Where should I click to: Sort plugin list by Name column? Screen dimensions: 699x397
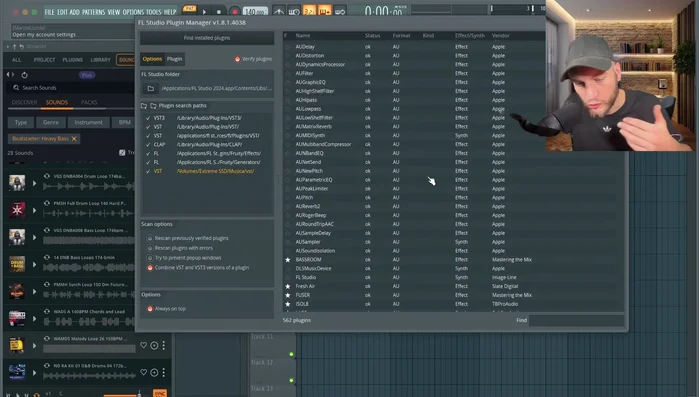pyautogui.click(x=303, y=36)
